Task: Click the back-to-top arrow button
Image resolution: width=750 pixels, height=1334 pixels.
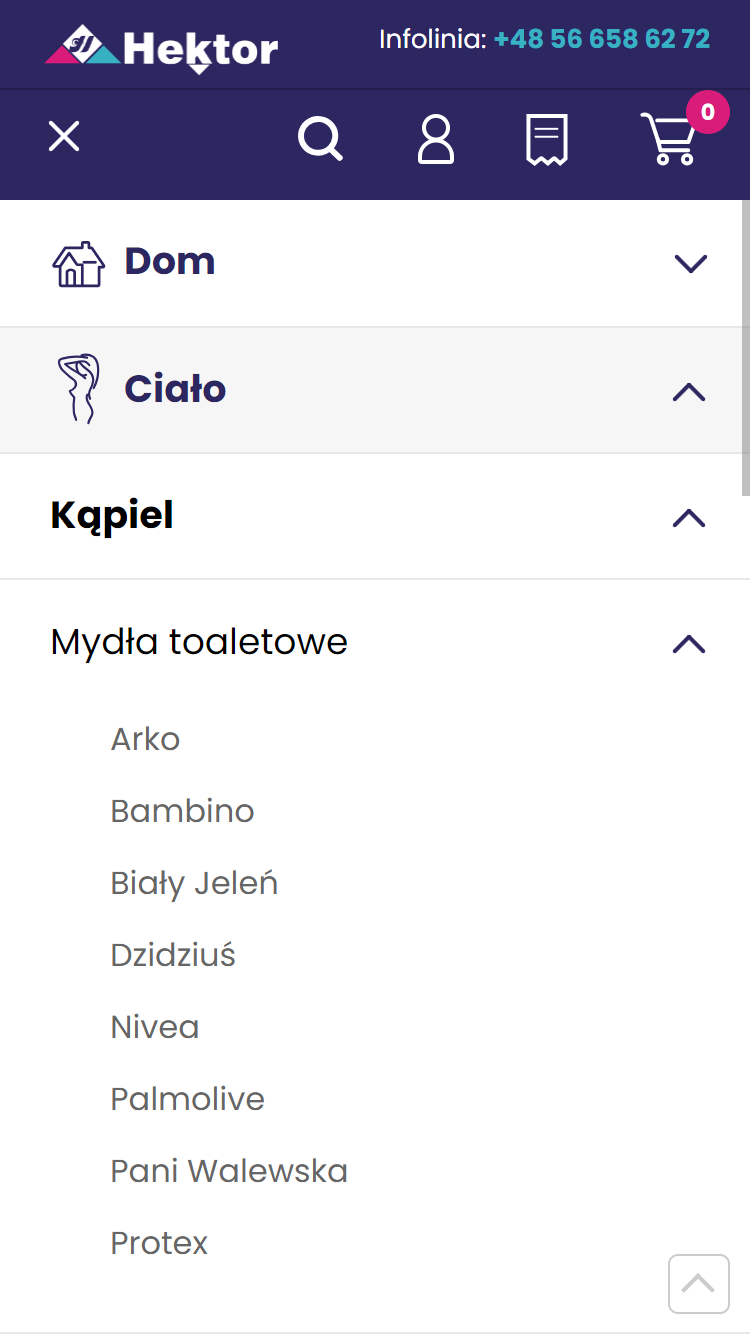Action: pos(699,1283)
